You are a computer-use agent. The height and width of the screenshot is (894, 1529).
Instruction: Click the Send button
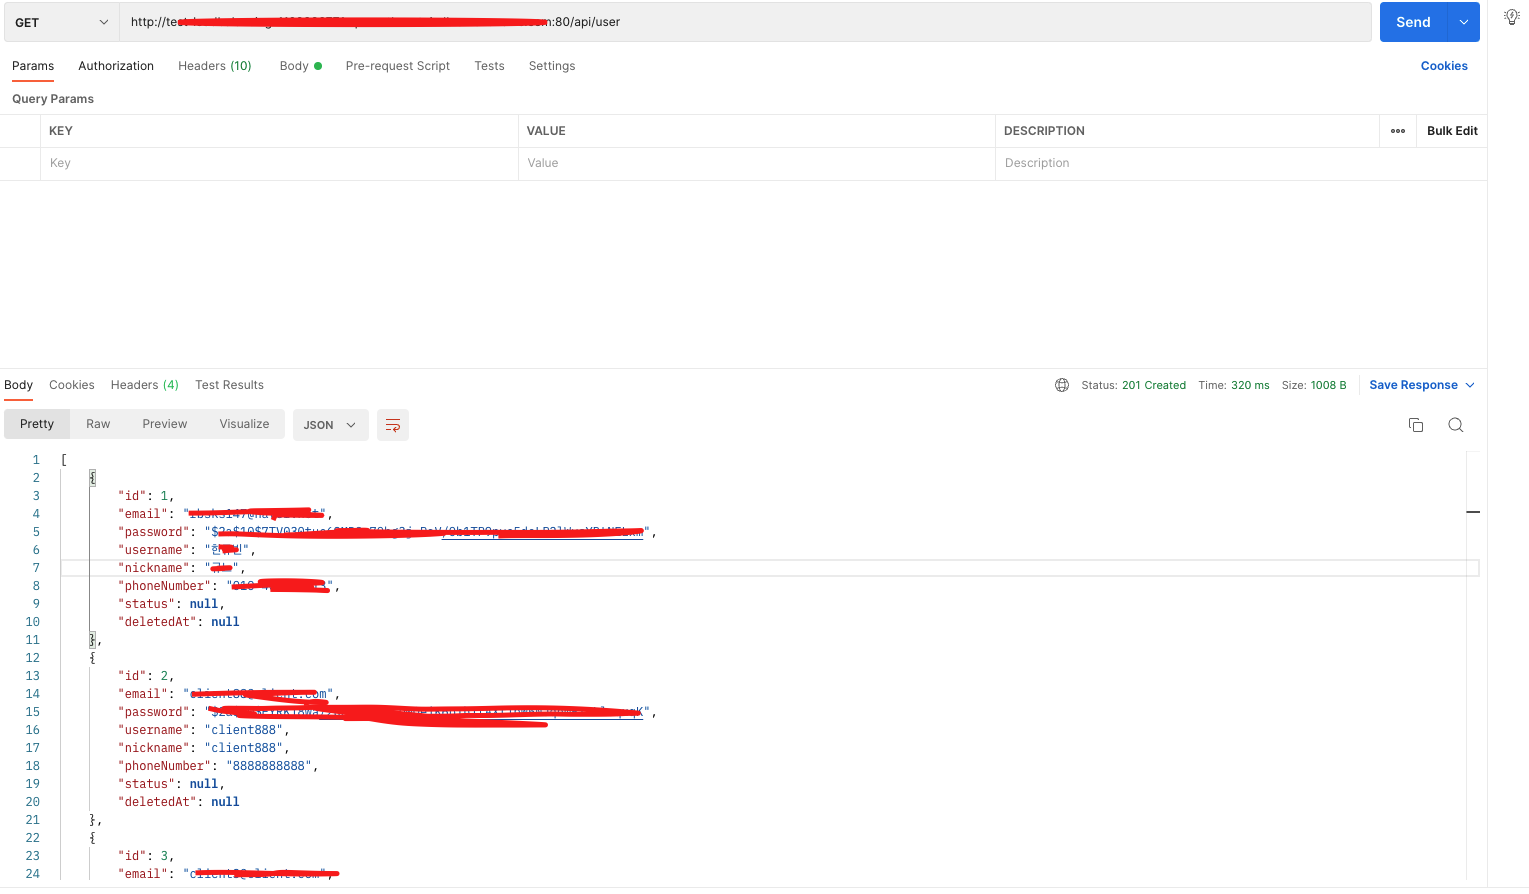tap(1413, 22)
